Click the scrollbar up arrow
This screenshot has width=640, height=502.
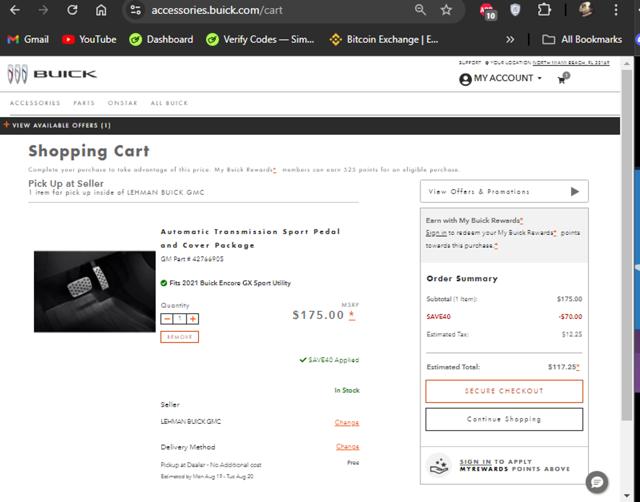click(627, 63)
